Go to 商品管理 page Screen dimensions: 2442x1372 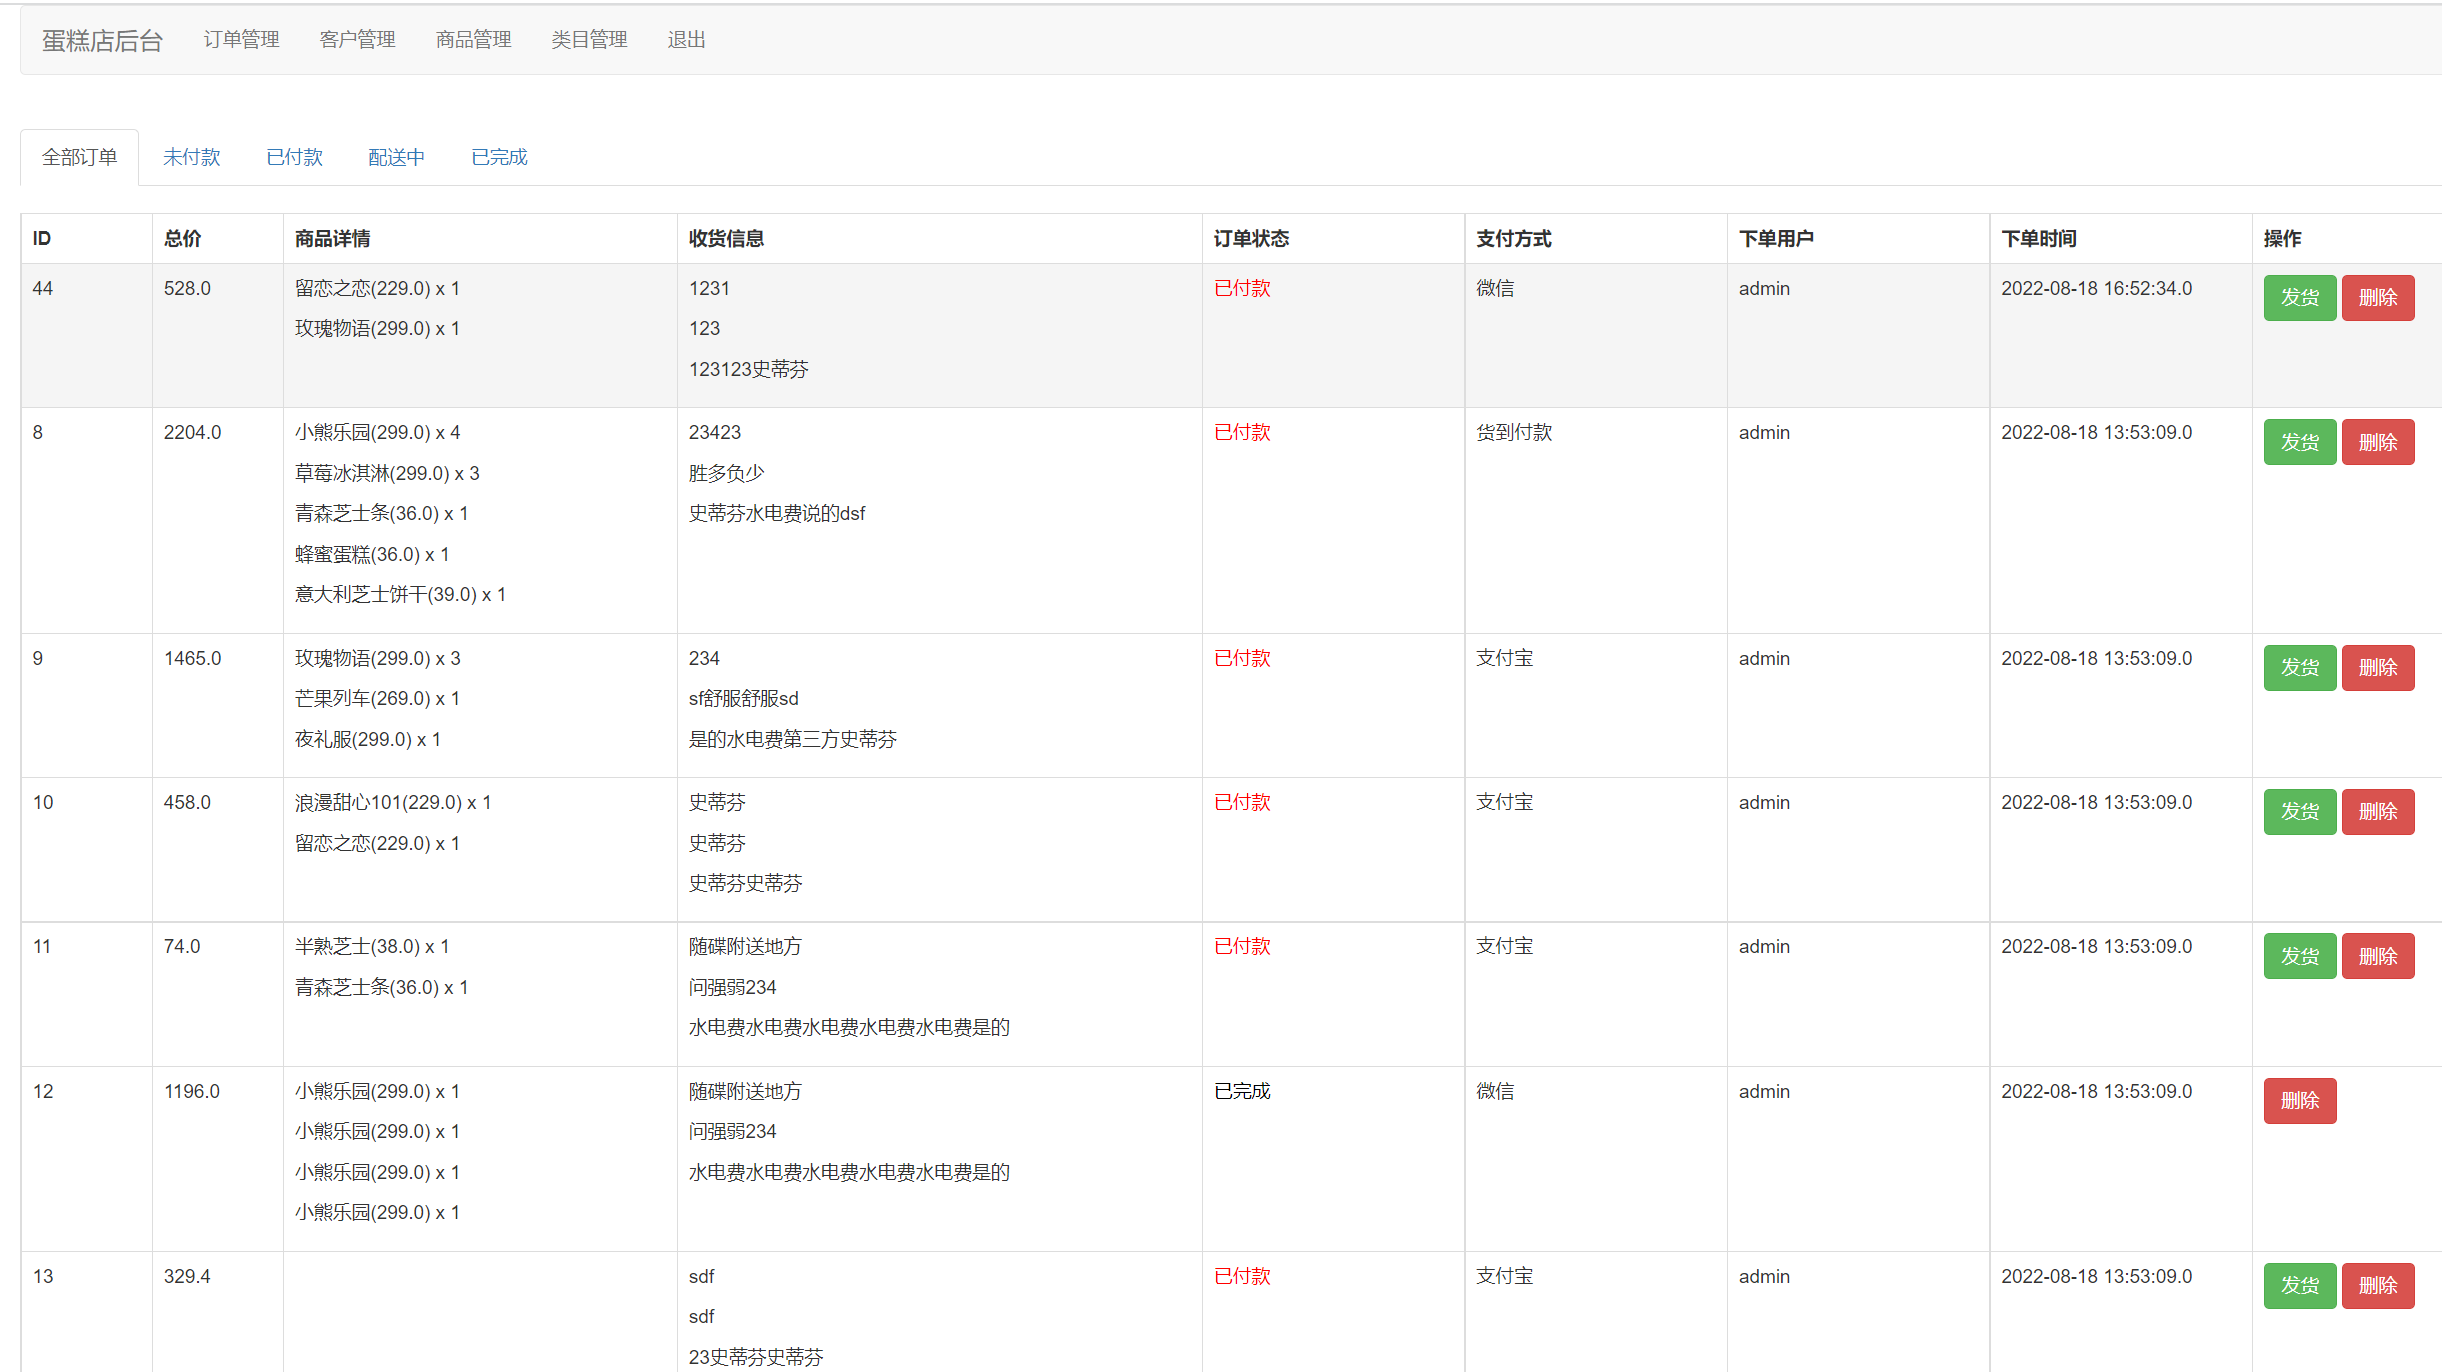(x=473, y=40)
